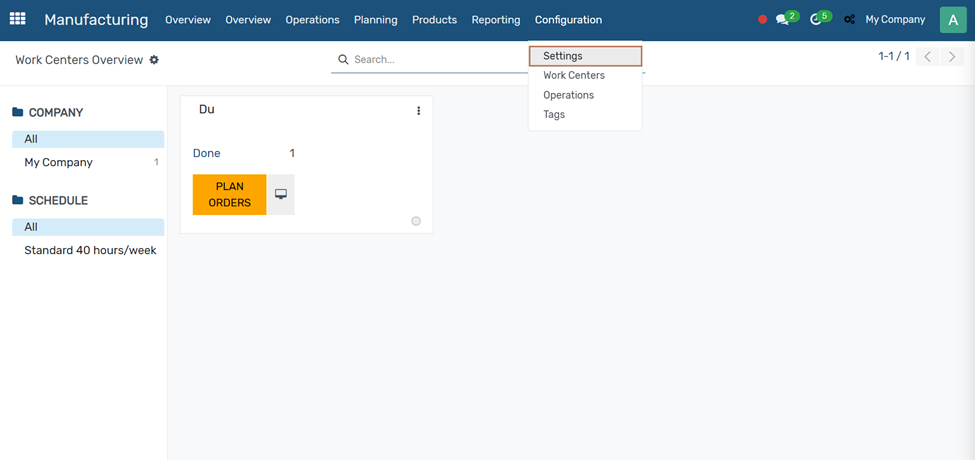
Task: Open the user avatar menu
Action: tap(952, 20)
